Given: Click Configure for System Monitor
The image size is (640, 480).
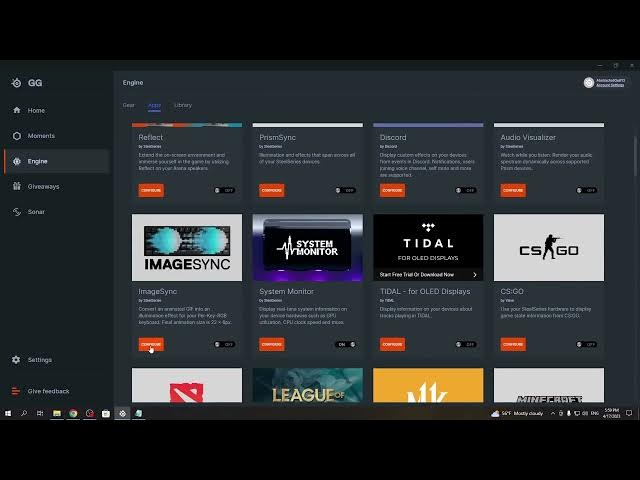Looking at the screenshot, I should tap(272, 344).
